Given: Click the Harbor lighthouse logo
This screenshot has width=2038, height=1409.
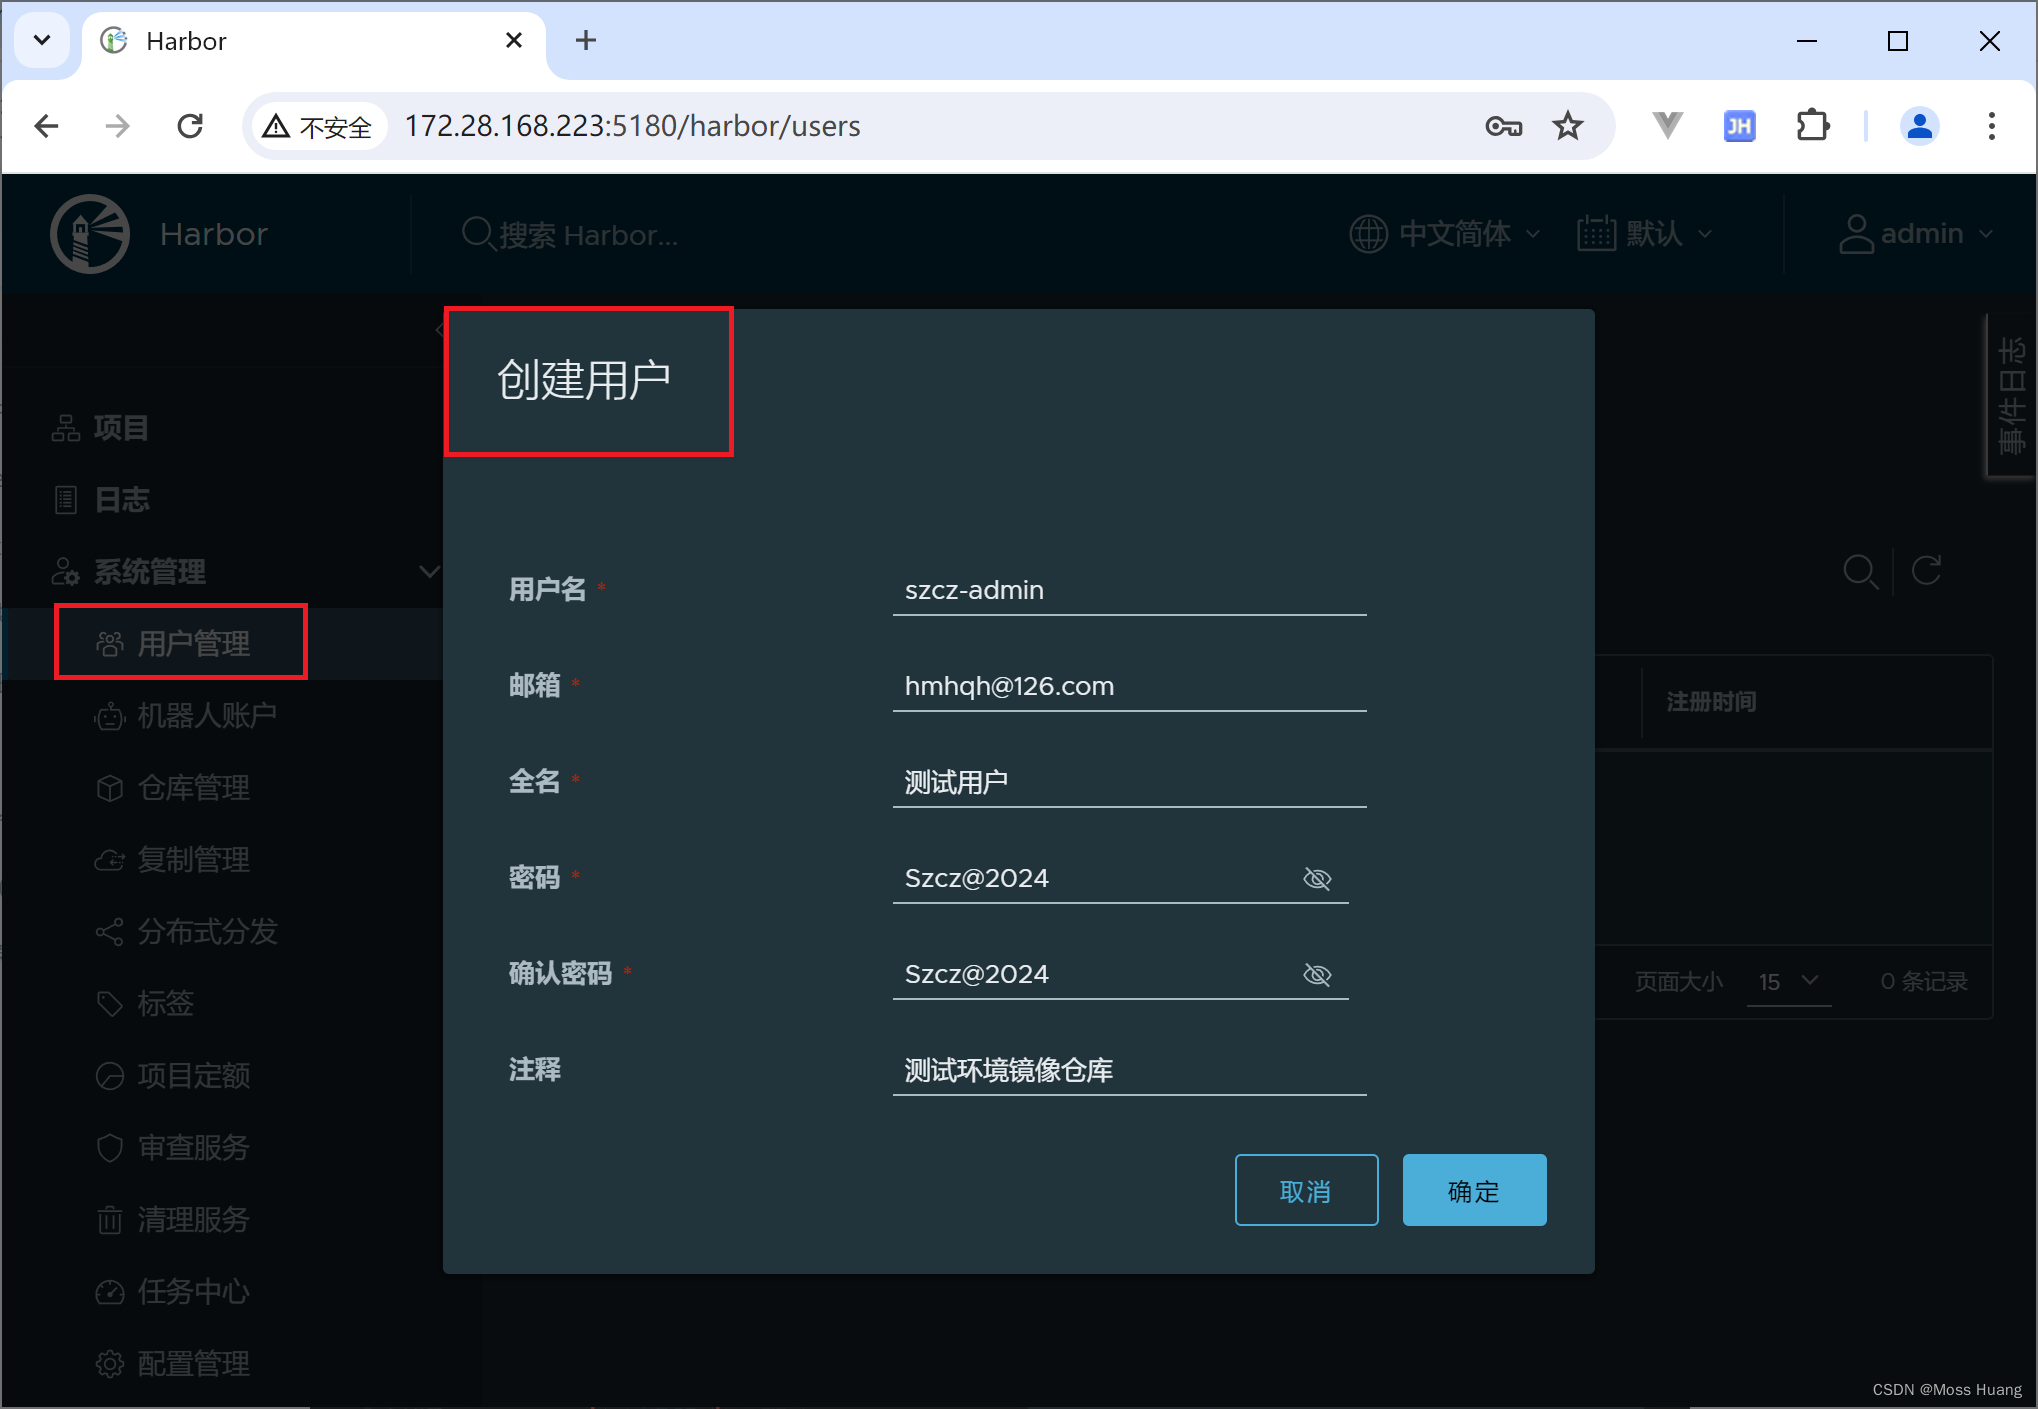Looking at the screenshot, I should pyautogui.click(x=90, y=234).
